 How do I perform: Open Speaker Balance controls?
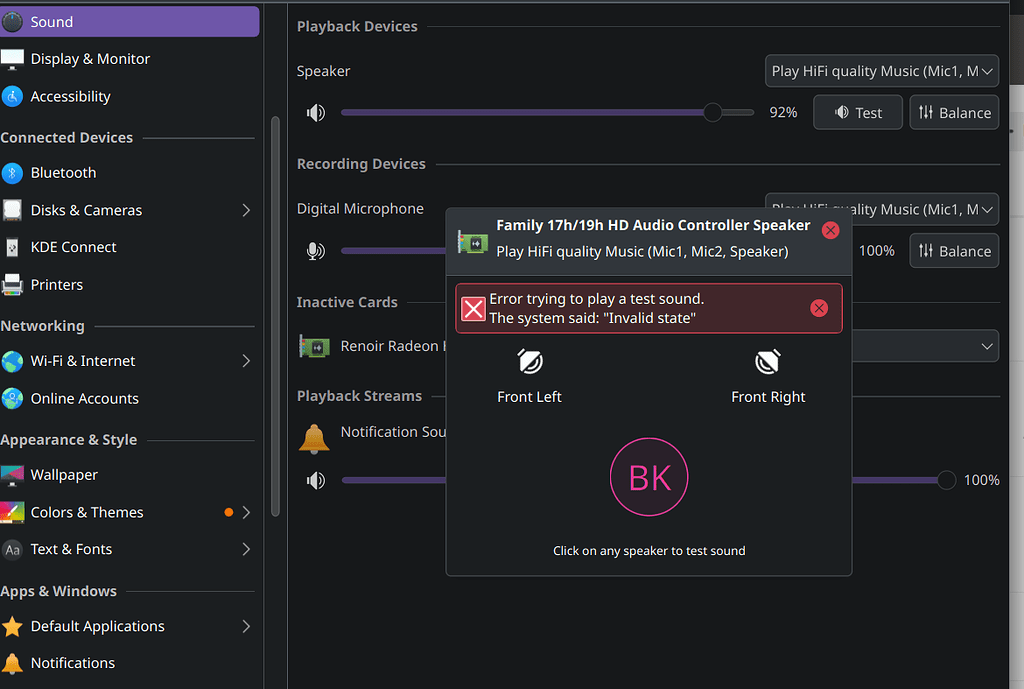pyautogui.click(x=954, y=113)
